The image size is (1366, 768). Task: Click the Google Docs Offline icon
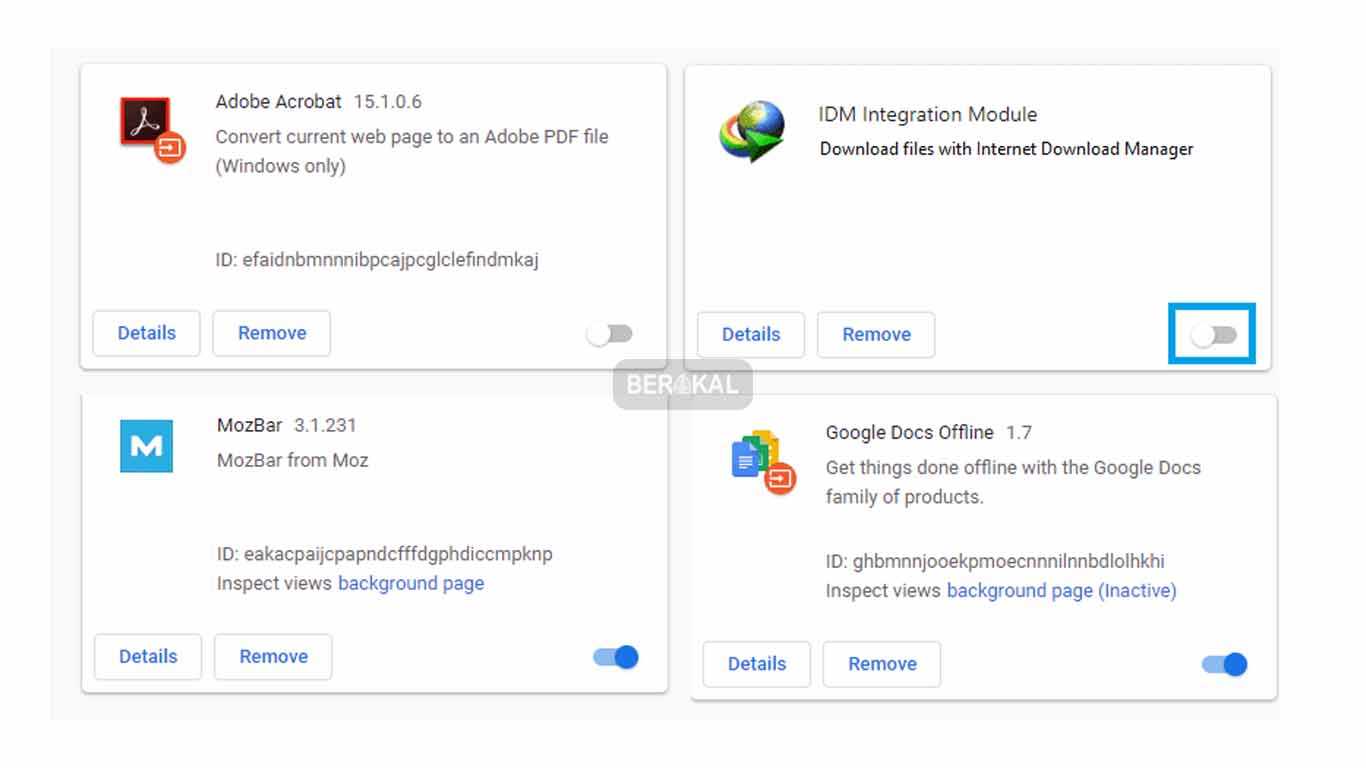click(763, 462)
